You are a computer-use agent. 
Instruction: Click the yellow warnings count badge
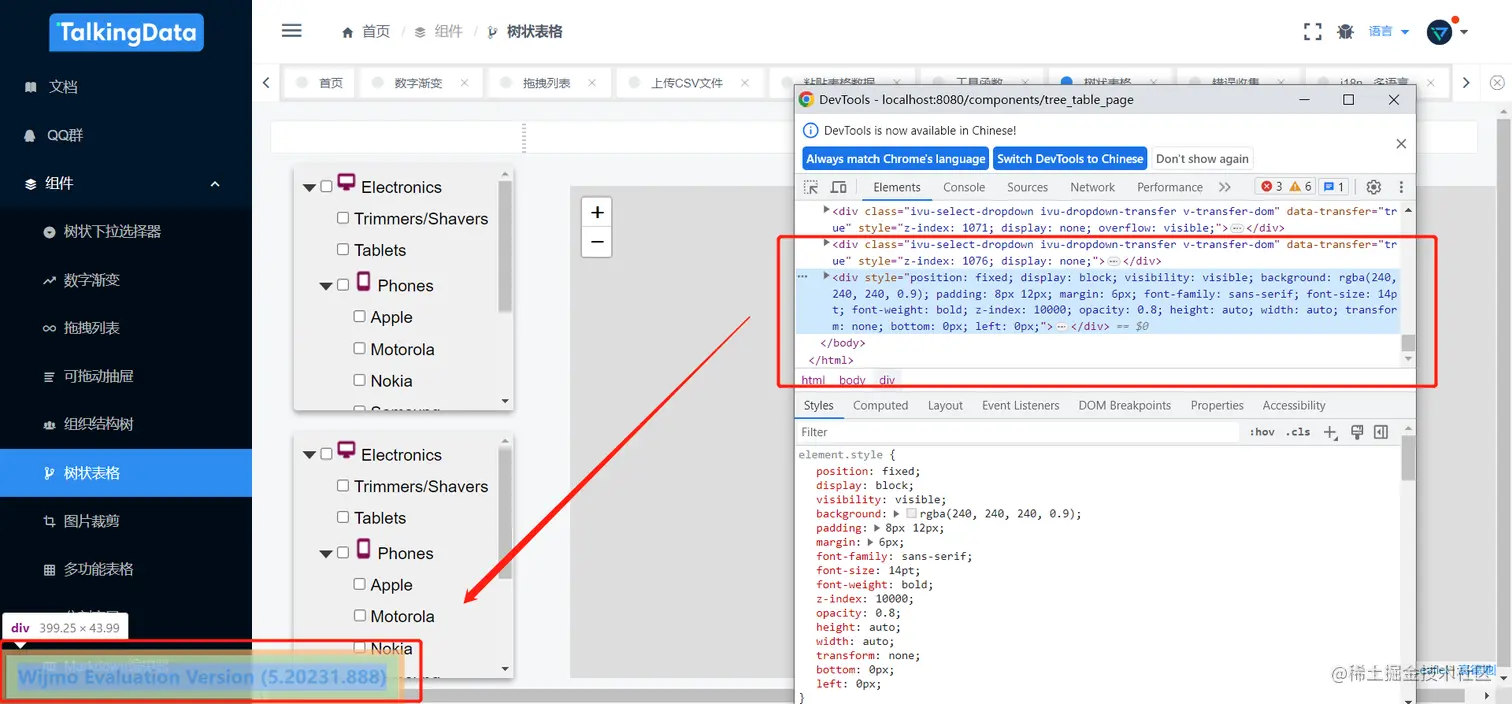click(x=1301, y=187)
